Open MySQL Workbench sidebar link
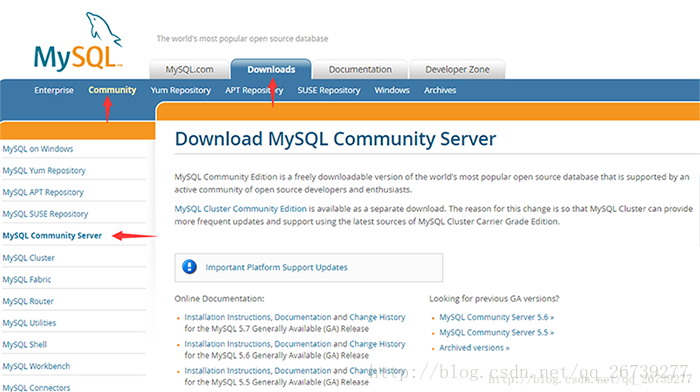This screenshot has width=700, height=392. pyautogui.click(x=36, y=366)
